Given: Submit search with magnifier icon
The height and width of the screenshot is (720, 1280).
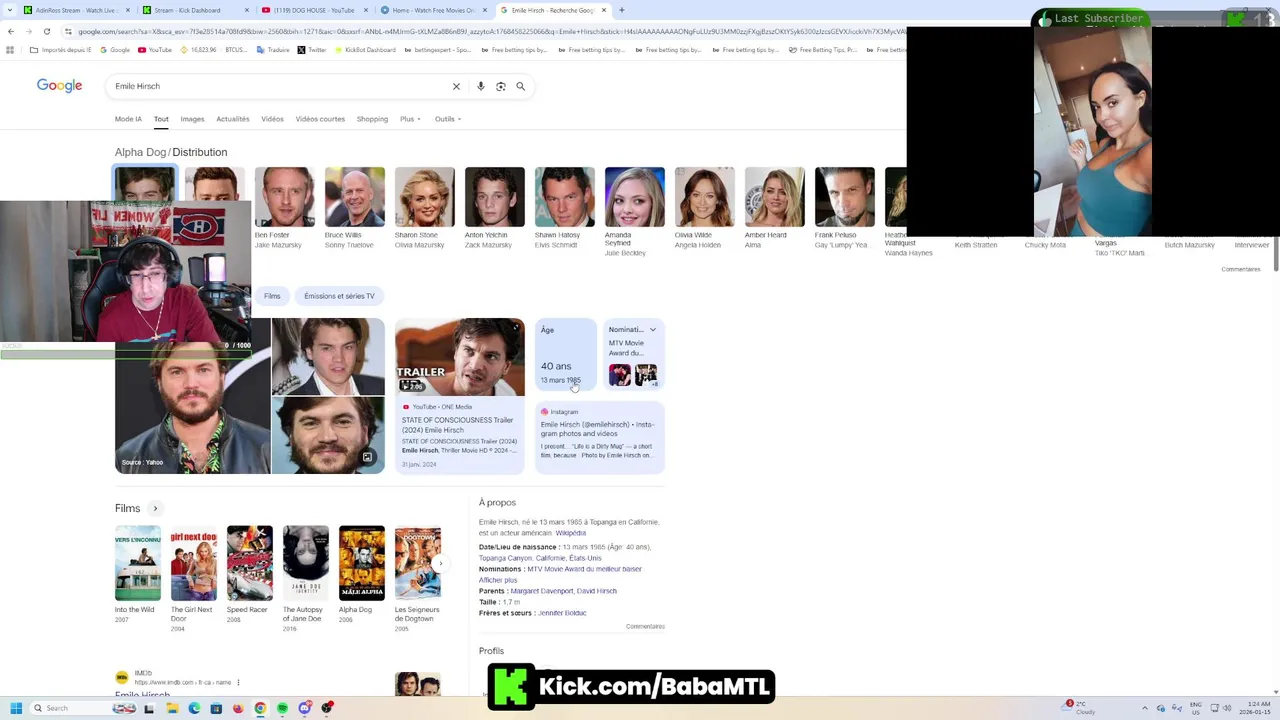Looking at the screenshot, I should pos(521,86).
